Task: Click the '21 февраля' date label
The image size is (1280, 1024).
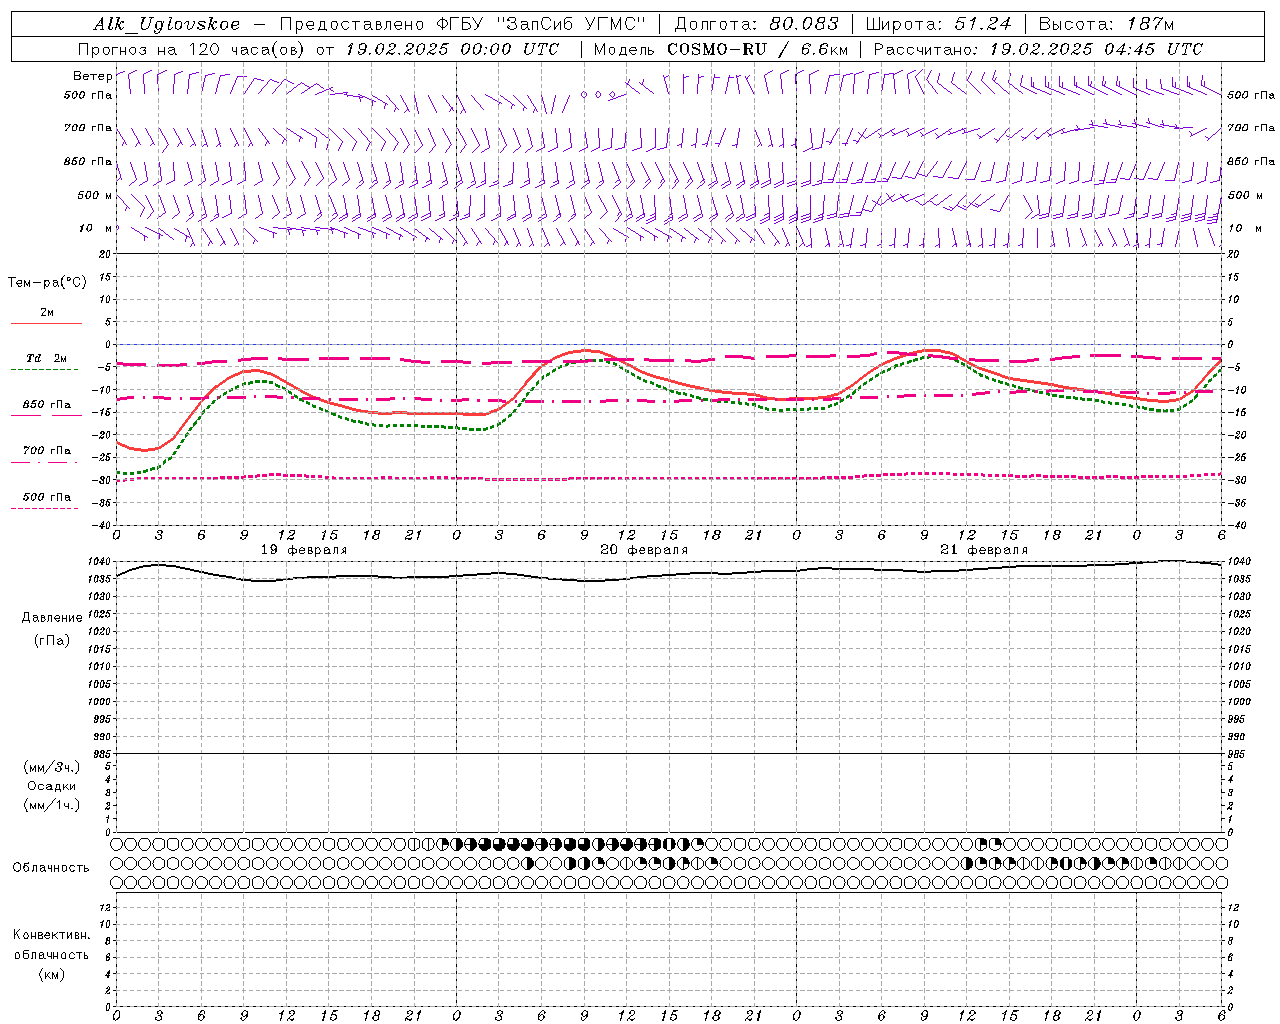Action: (x=984, y=550)
